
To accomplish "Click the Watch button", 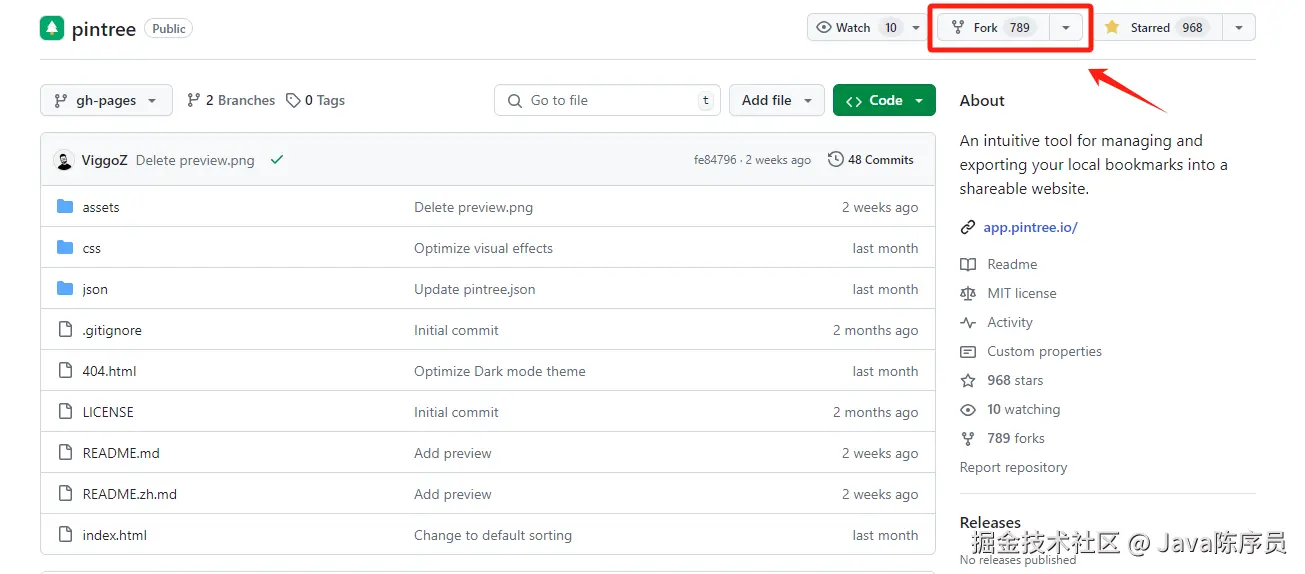I will pos(856,28).
